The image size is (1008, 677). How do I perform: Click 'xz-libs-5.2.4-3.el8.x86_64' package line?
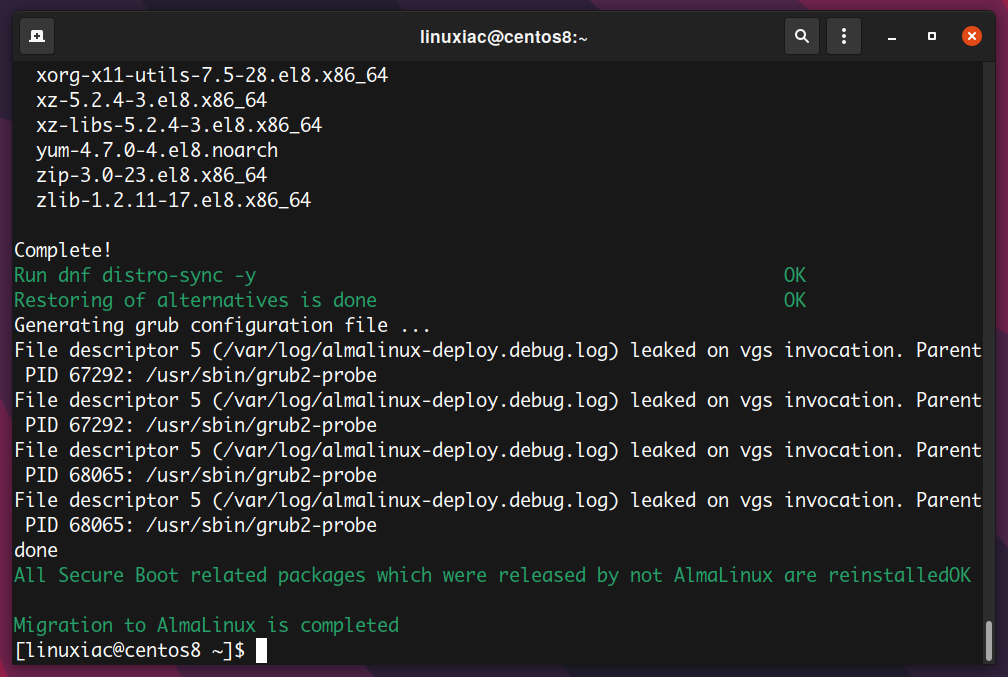[x=179, y=125]
